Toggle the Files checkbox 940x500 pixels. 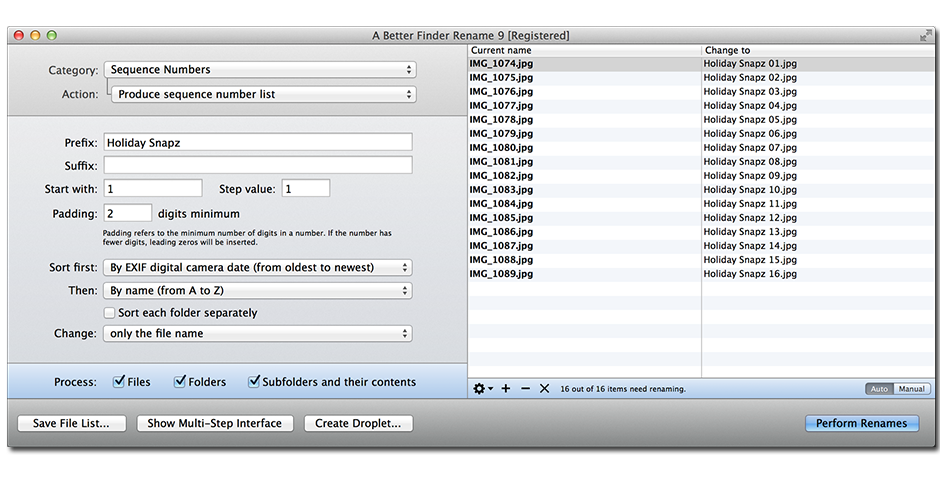click(x=119, y=381)
